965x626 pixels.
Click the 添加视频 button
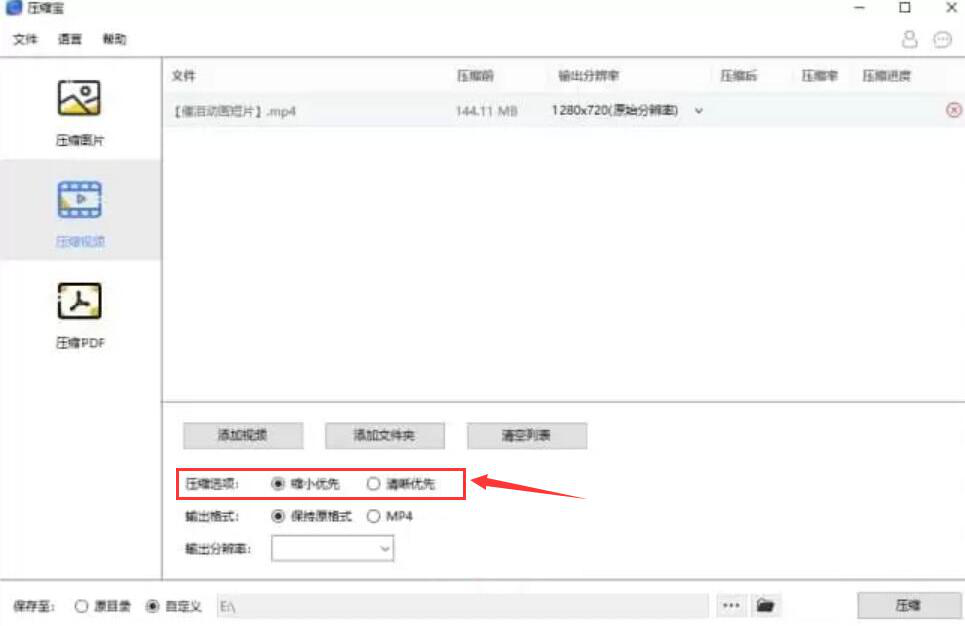point(243,435)
